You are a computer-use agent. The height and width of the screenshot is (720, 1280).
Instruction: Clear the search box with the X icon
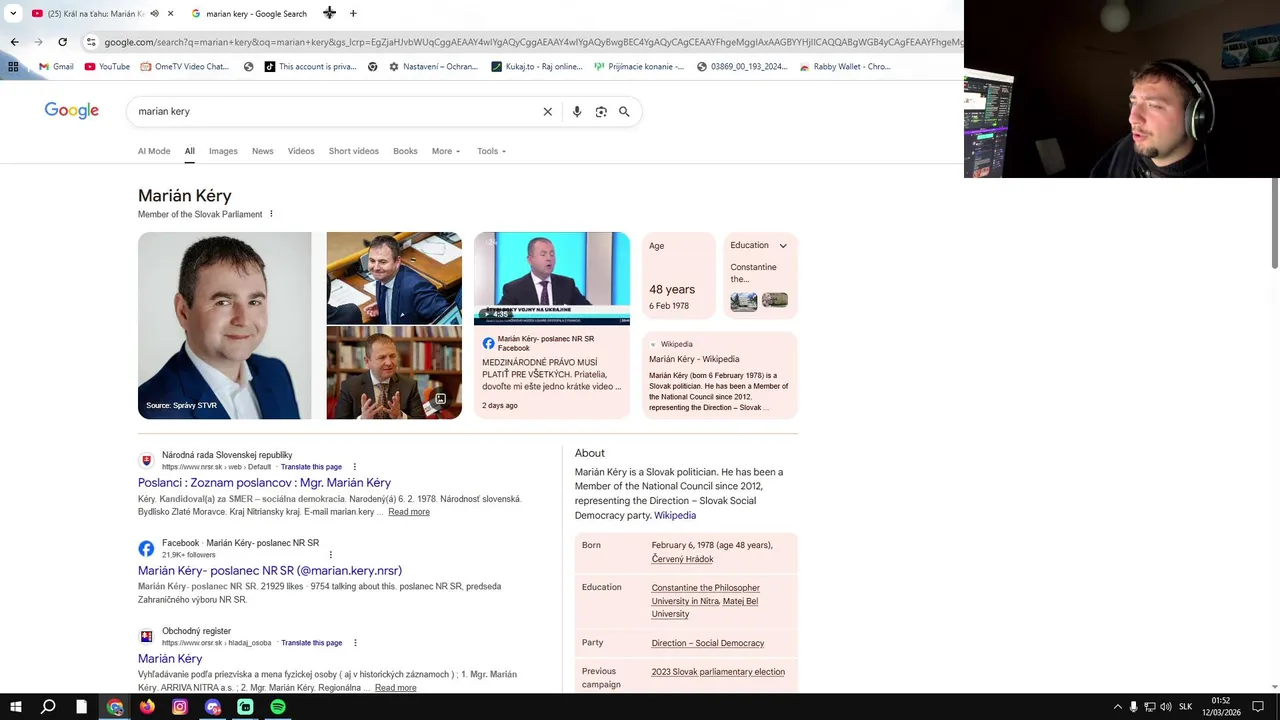tap(547, 111)
